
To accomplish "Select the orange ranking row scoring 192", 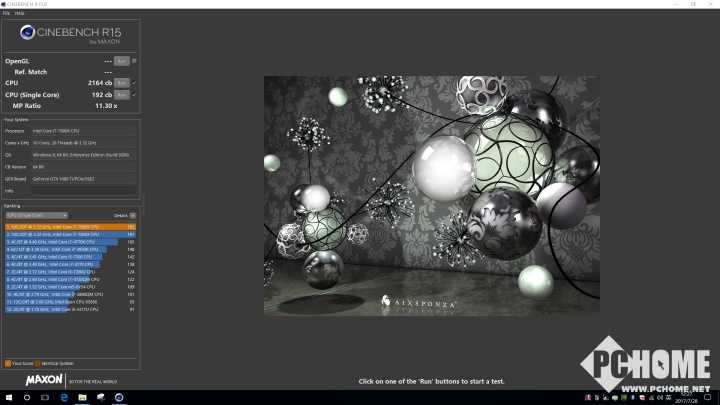I will [x=71, y=227].
